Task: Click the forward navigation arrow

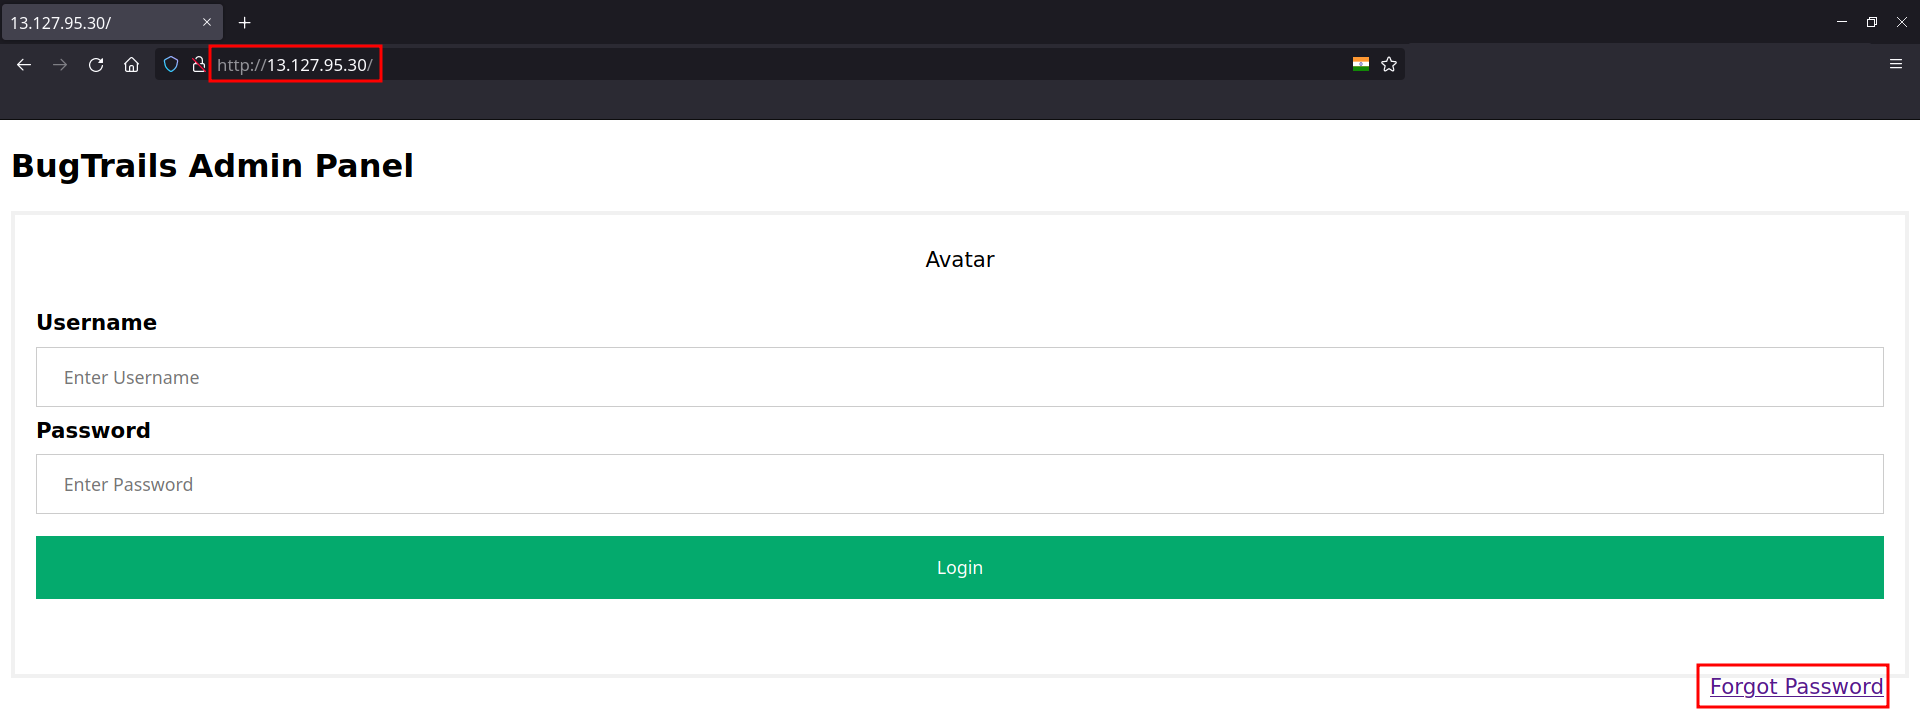Action: coord(60,65)
